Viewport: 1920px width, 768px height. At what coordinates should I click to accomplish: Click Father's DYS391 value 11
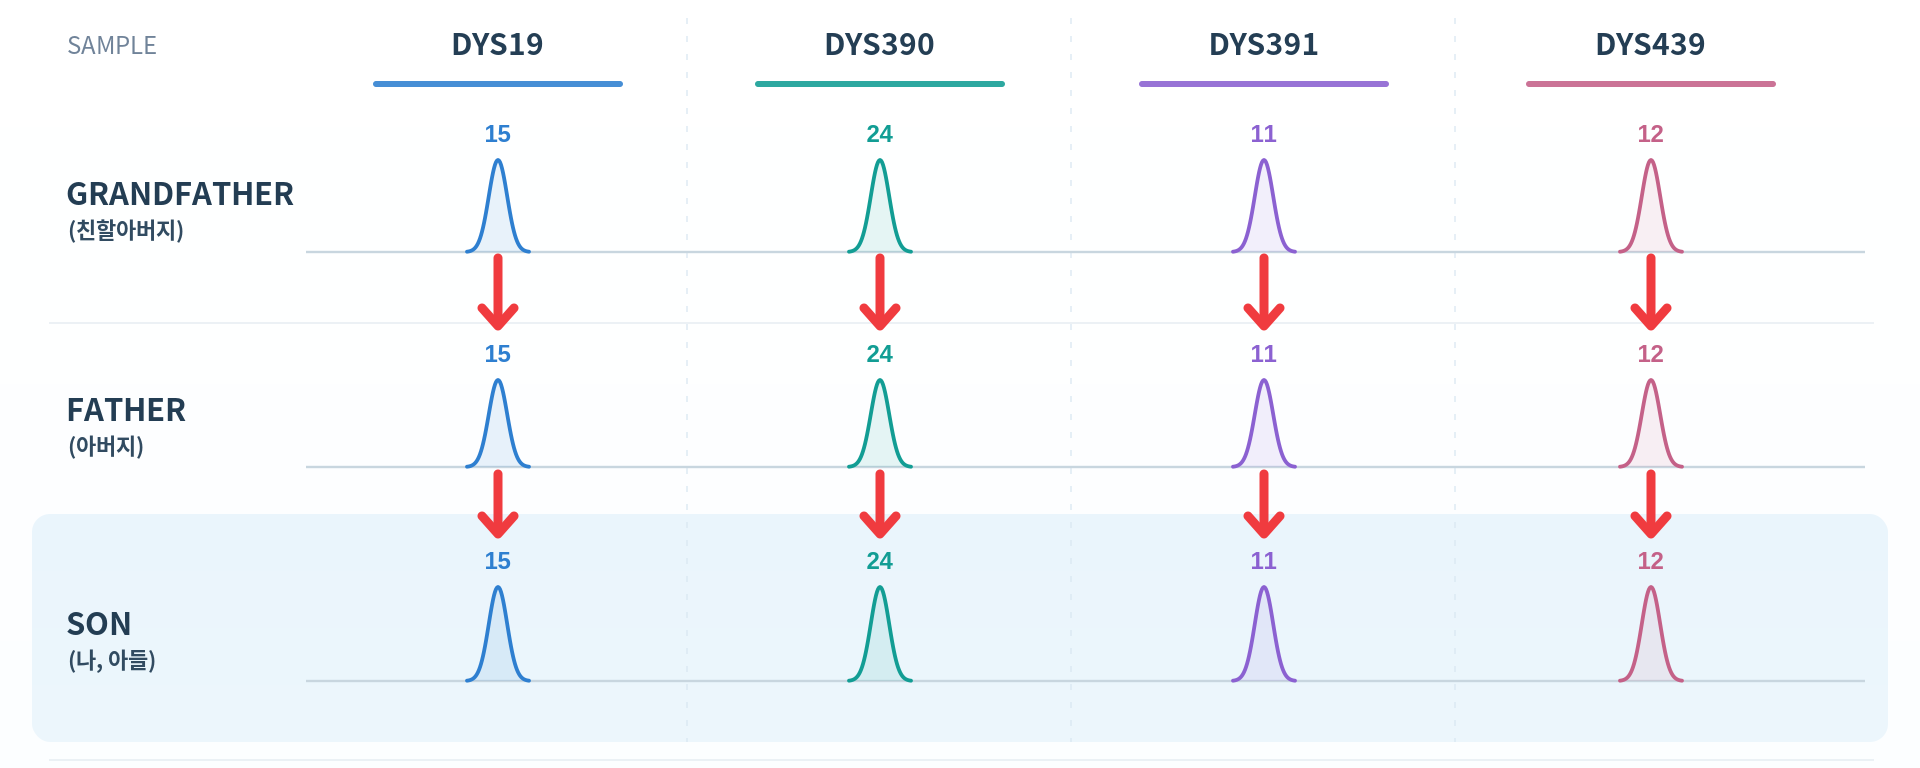1263,354
